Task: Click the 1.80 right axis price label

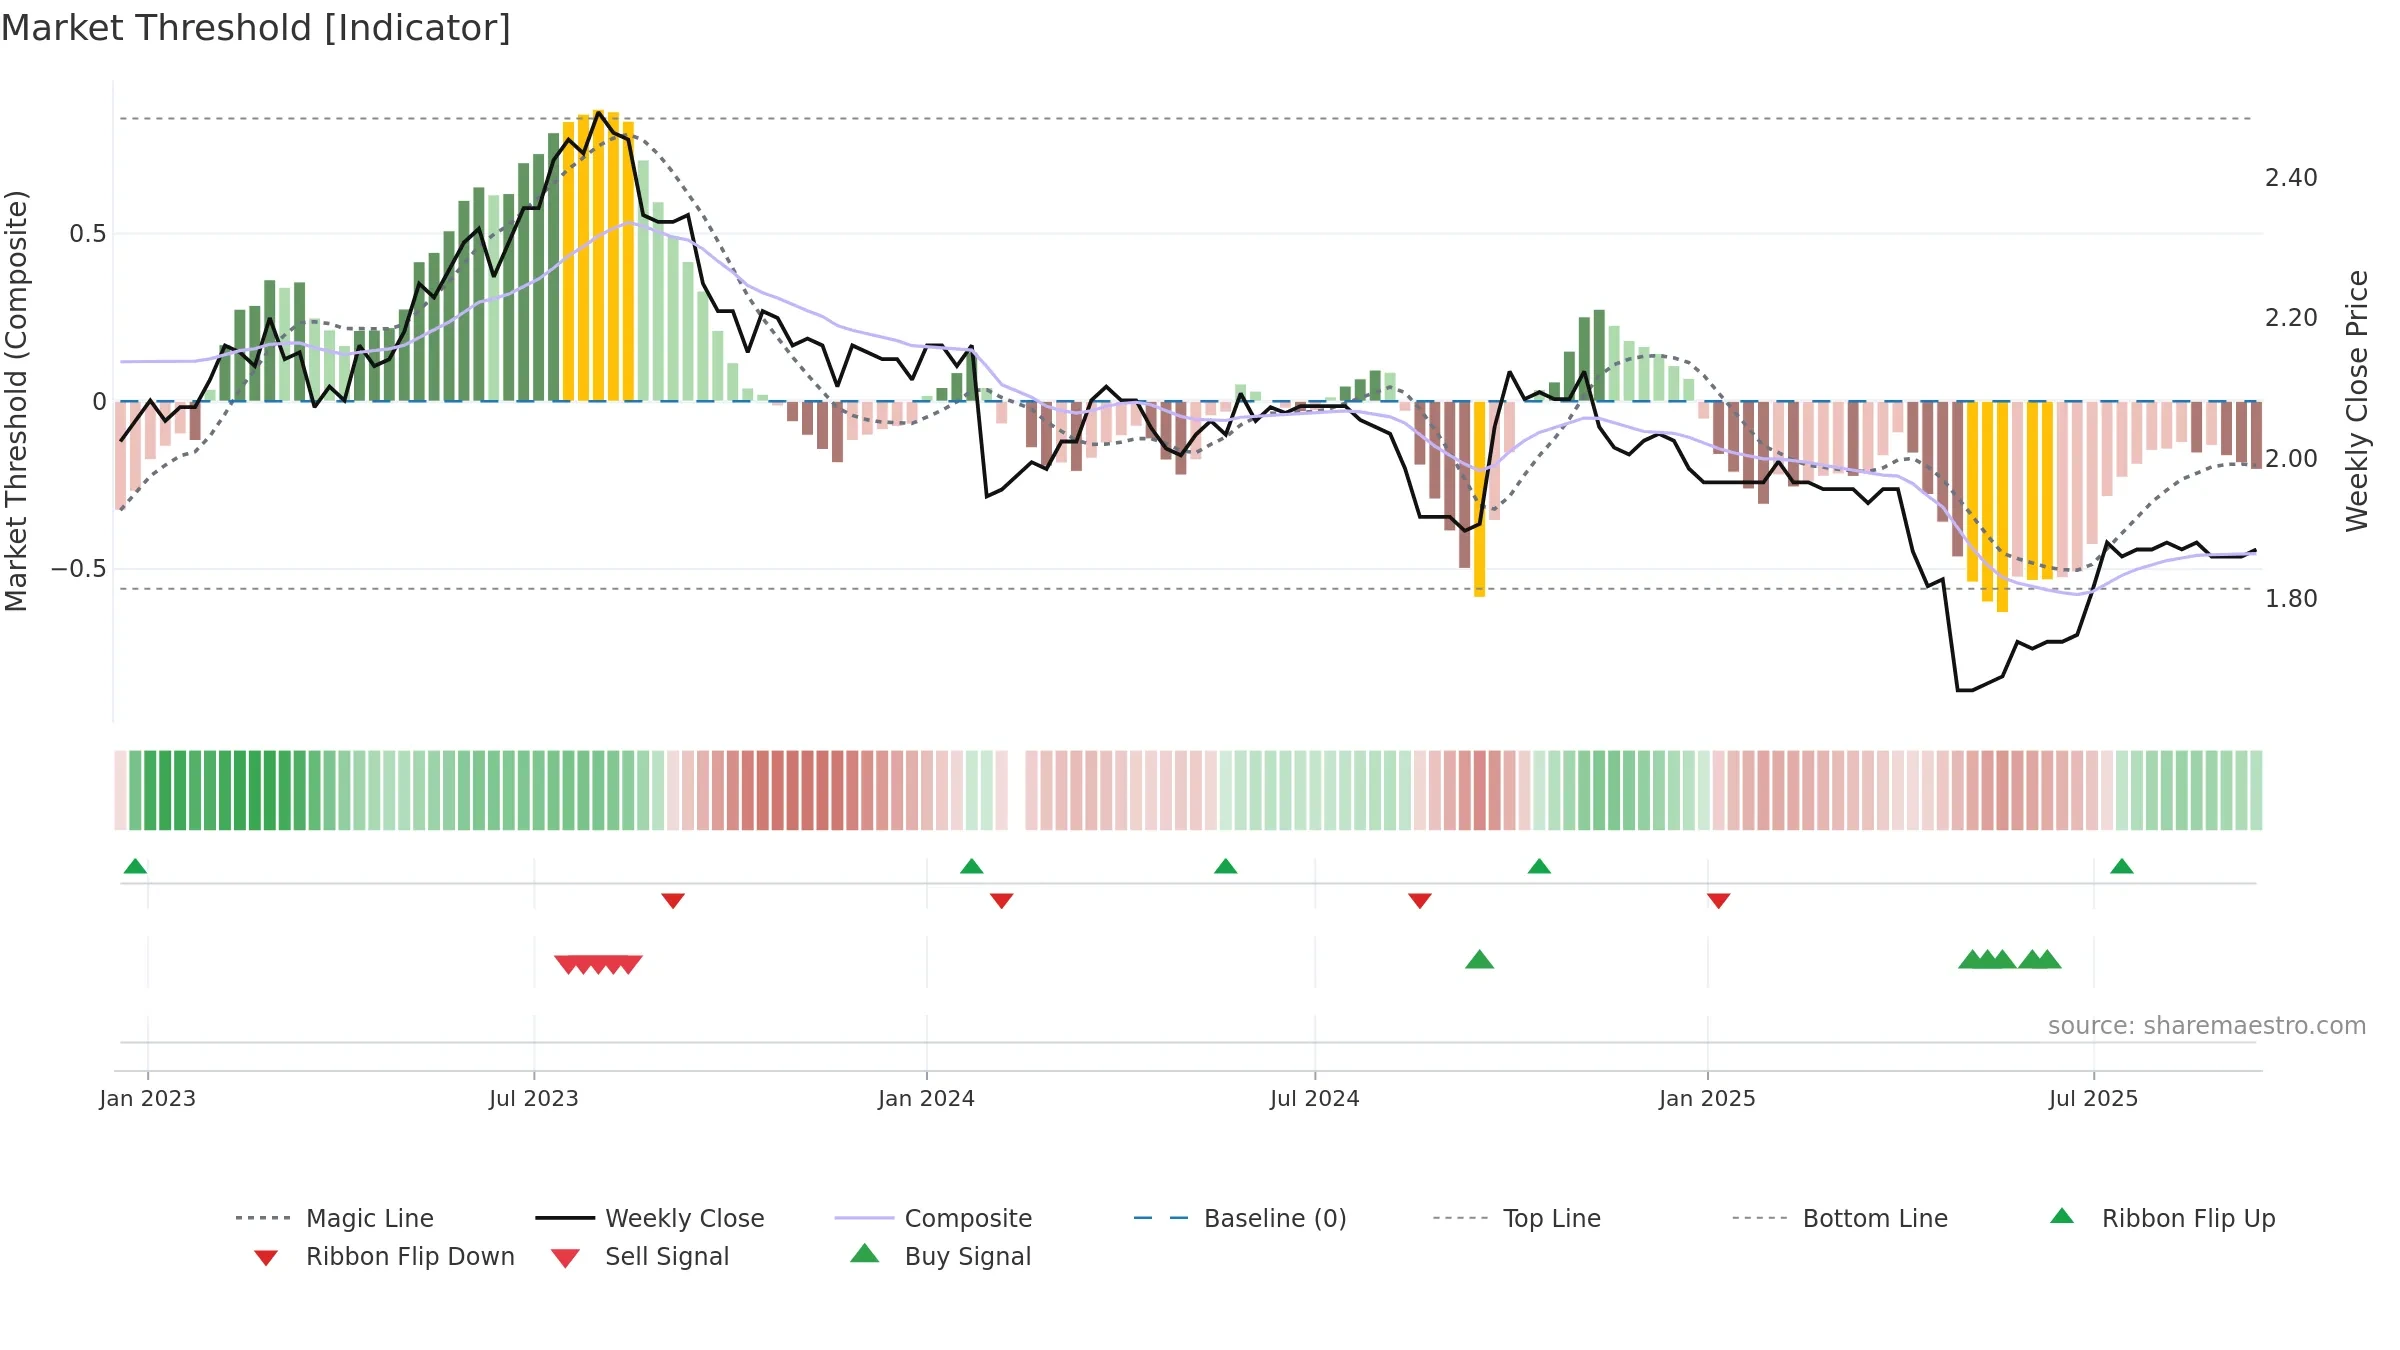Action: [2291, 599]
